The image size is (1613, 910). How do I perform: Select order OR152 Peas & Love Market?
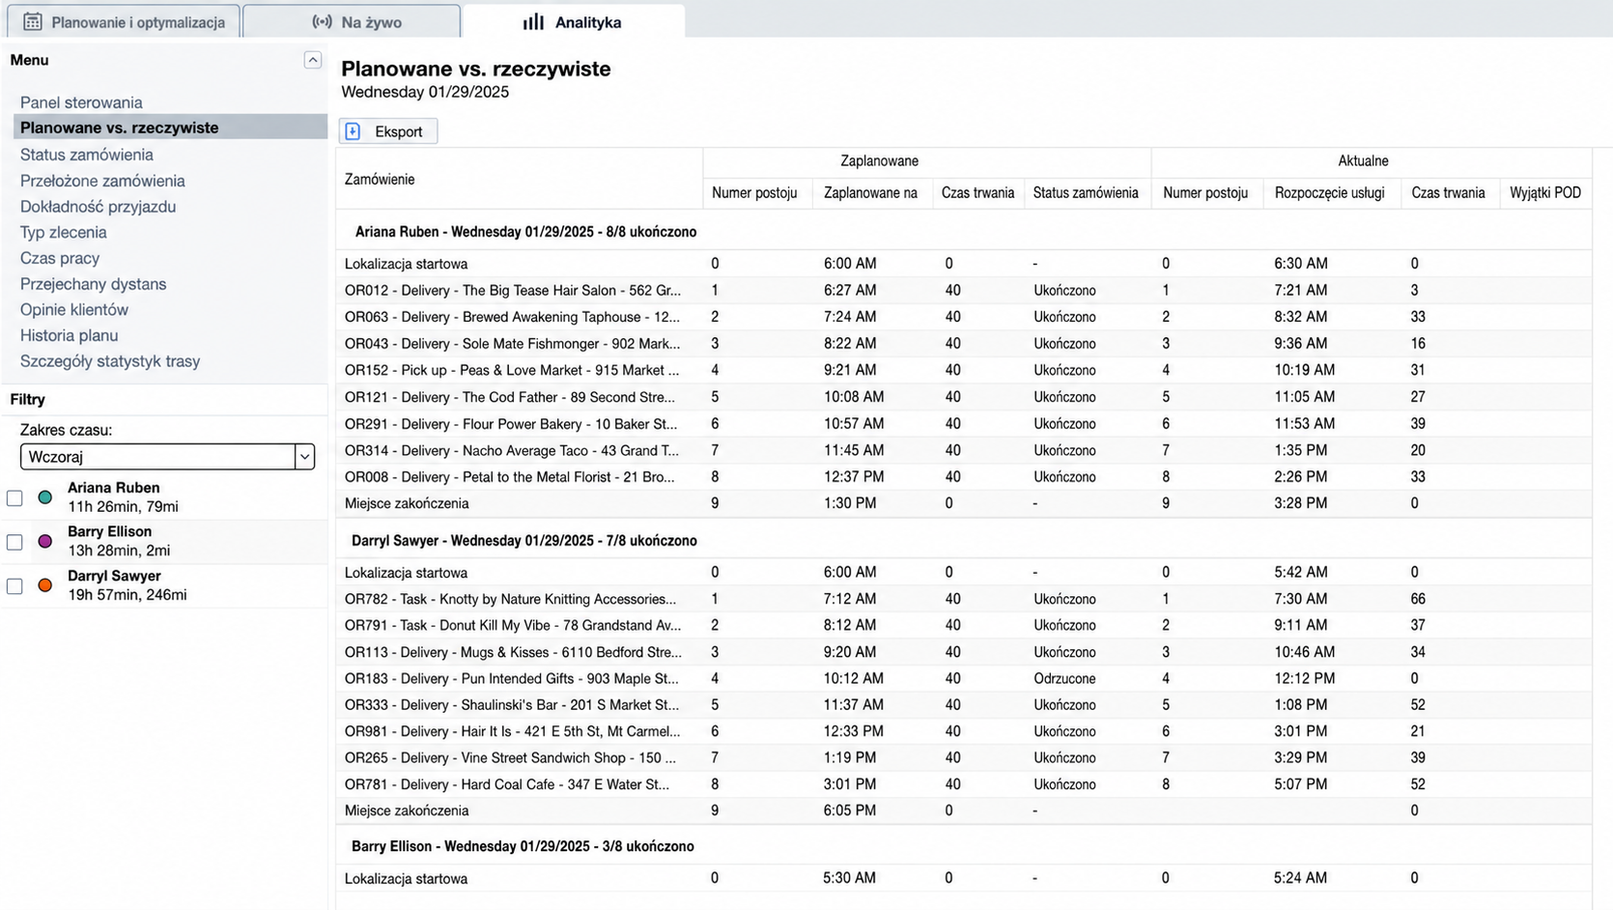[x=512, y=370]
